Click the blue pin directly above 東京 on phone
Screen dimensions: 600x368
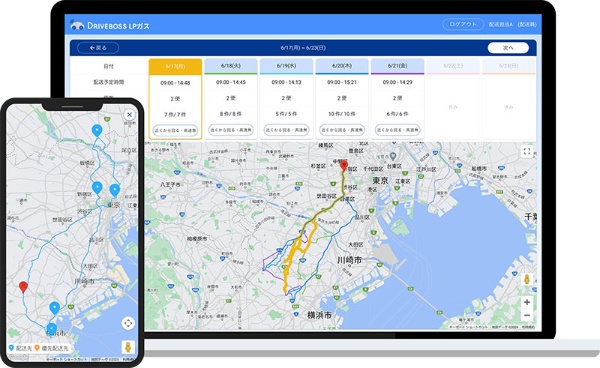coord(114,190)
